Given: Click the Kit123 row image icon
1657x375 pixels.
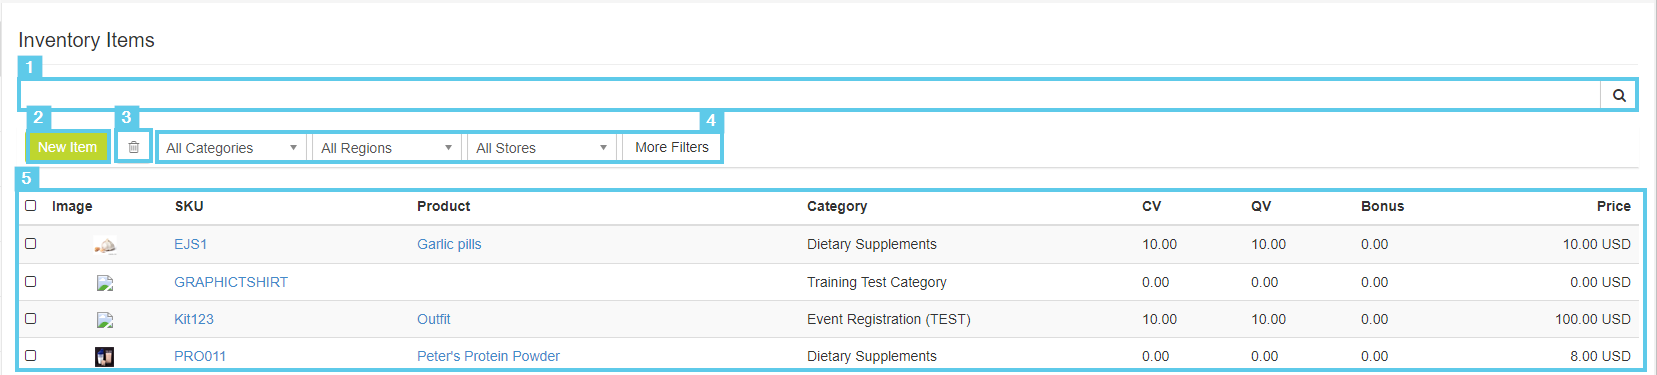Looking at the screenshot, I should pyautogui.click(x=105, y=320).
